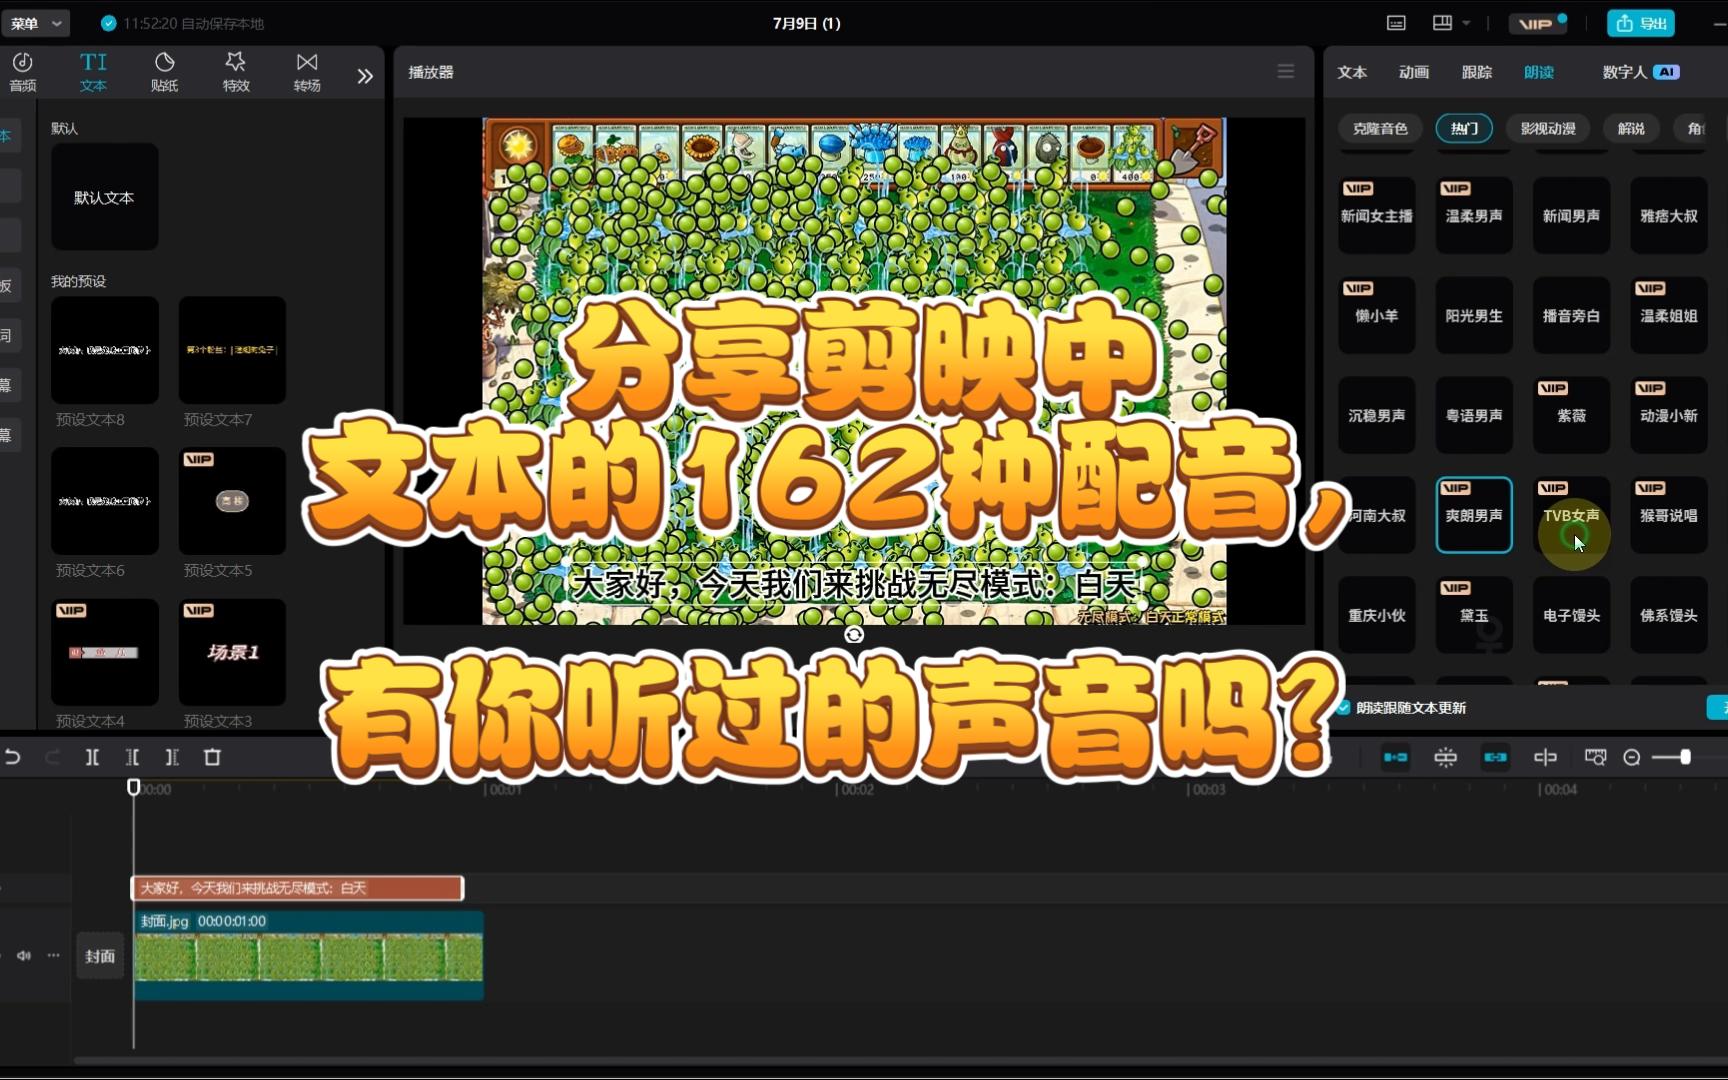The width and height of the screenshot is (1728, 1080).
Task: Toggle auto snapping in timeline toolbar
Action: [1445, 757]
